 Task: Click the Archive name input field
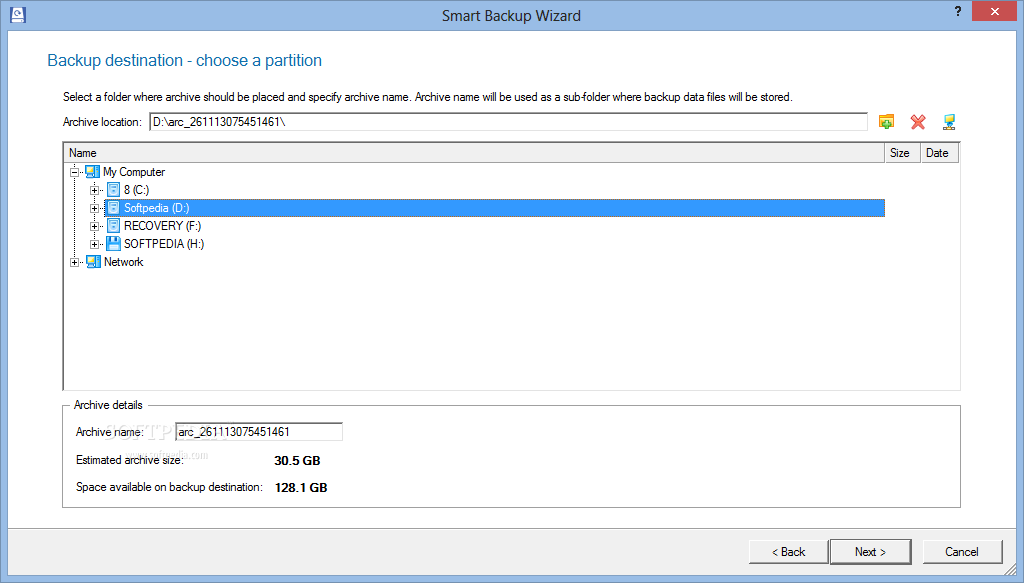(x=259, y=432)
